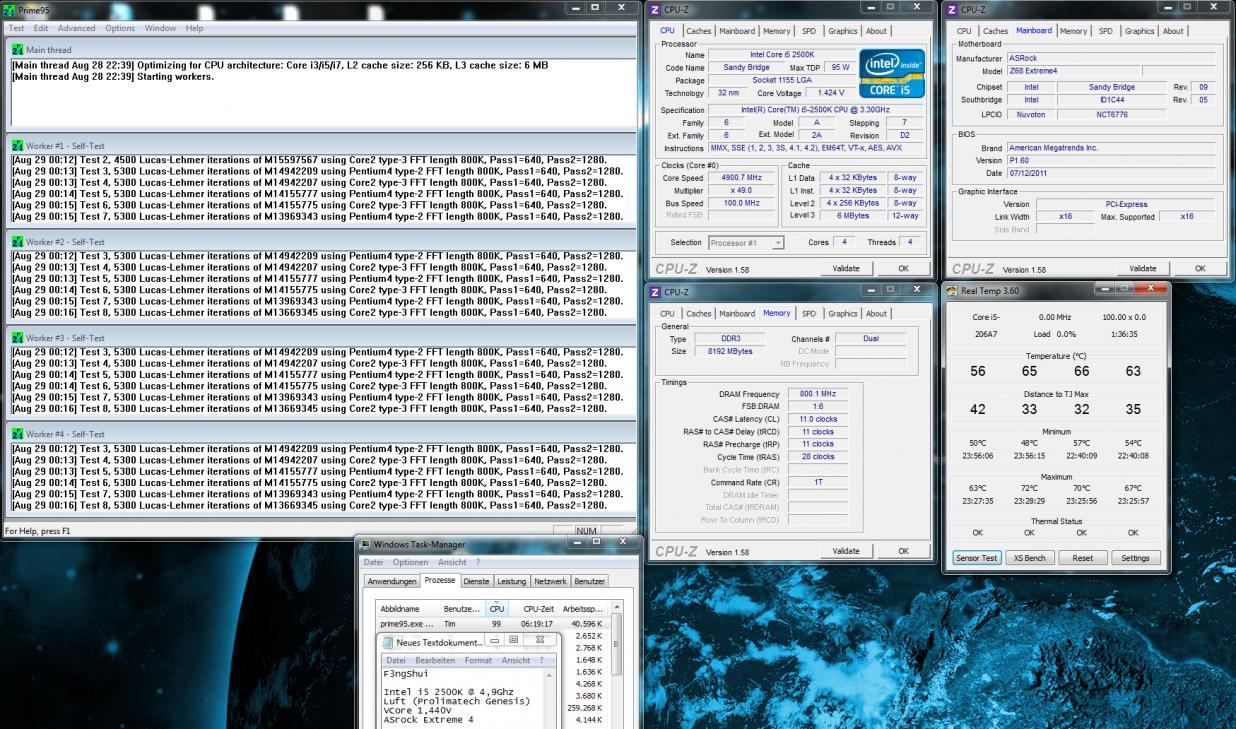
Task: Open Settings in Real Temp
Action: coord(1136,558)
